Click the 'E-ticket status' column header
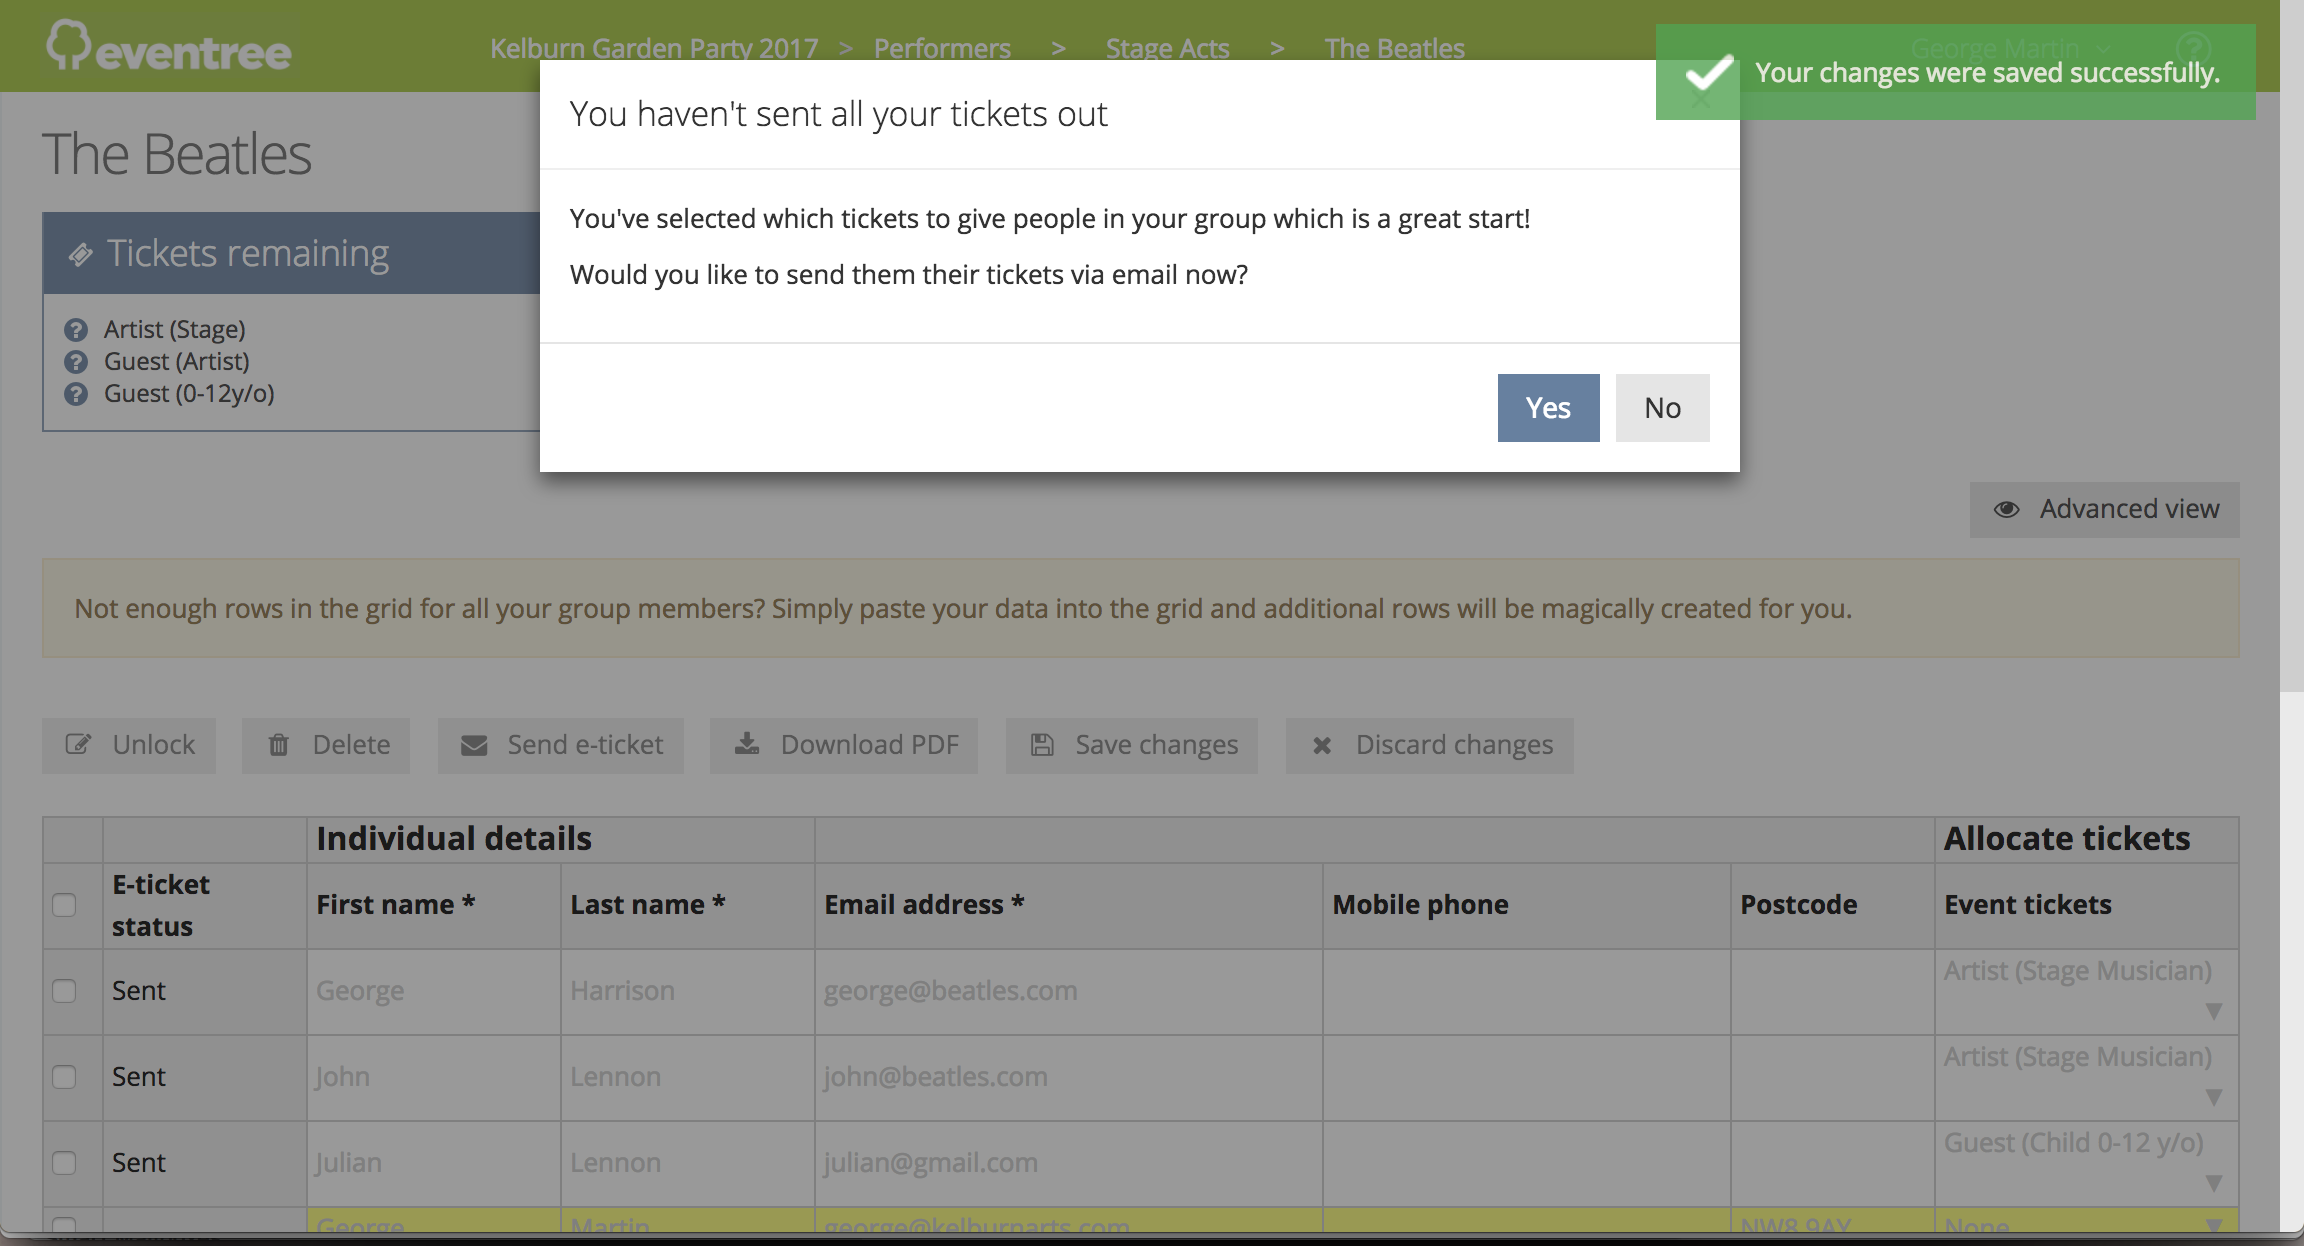This screenshot has width=2304, height=1246. pyautogui.click(x=204, y=906)
